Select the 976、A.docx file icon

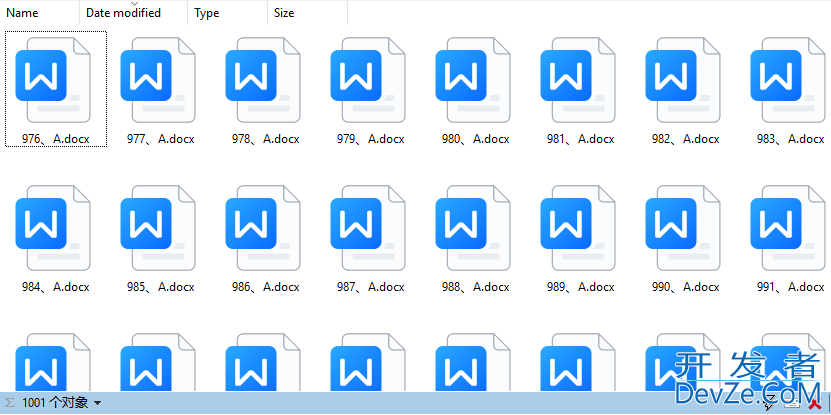[x=53, y=80]
